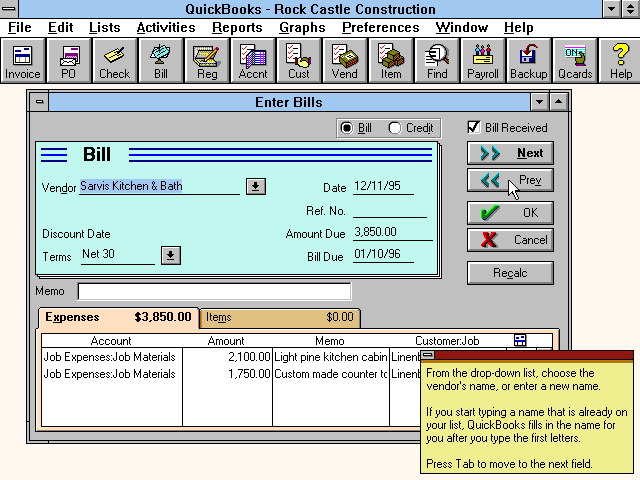Open the Graphs menu
Image resolution: width=640 pixels, height=480 pixels.
click(x=302, y=27)
